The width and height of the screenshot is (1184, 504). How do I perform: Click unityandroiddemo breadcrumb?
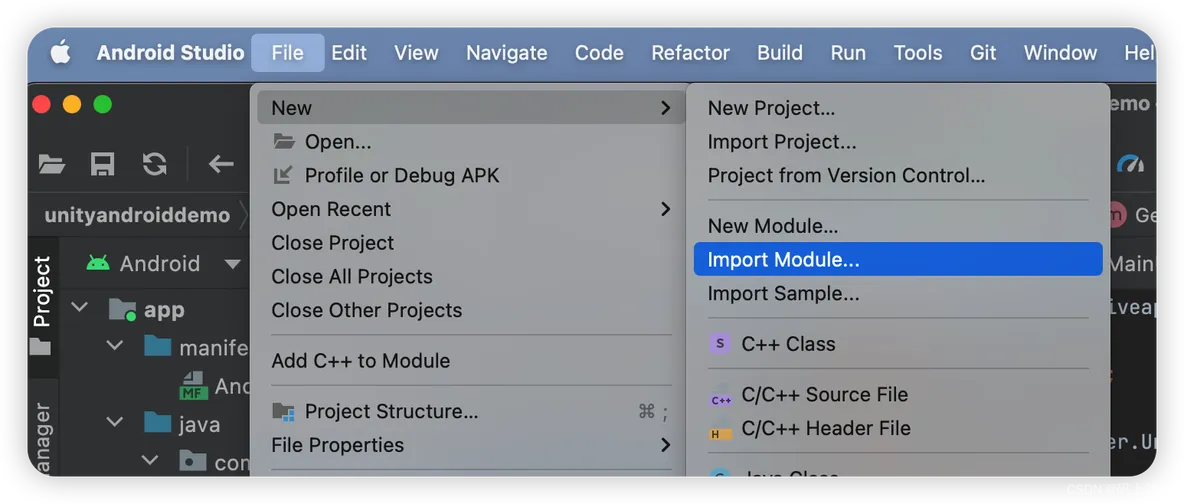[x=137, y=215]
